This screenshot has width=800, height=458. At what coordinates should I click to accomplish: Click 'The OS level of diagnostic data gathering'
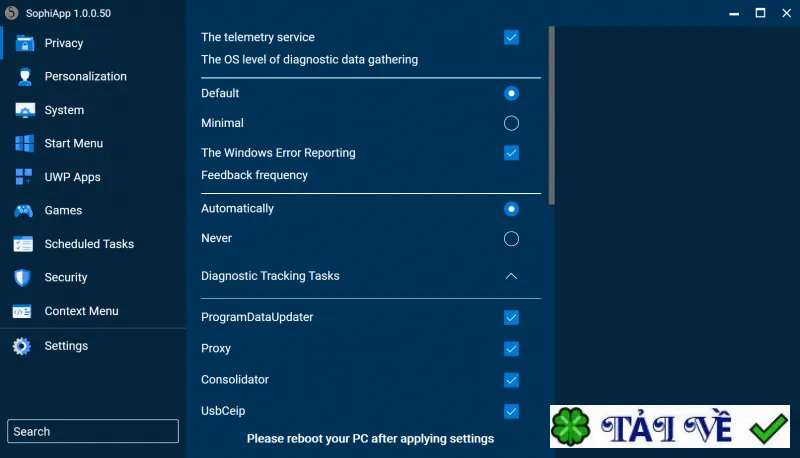[x=309, y=60]
